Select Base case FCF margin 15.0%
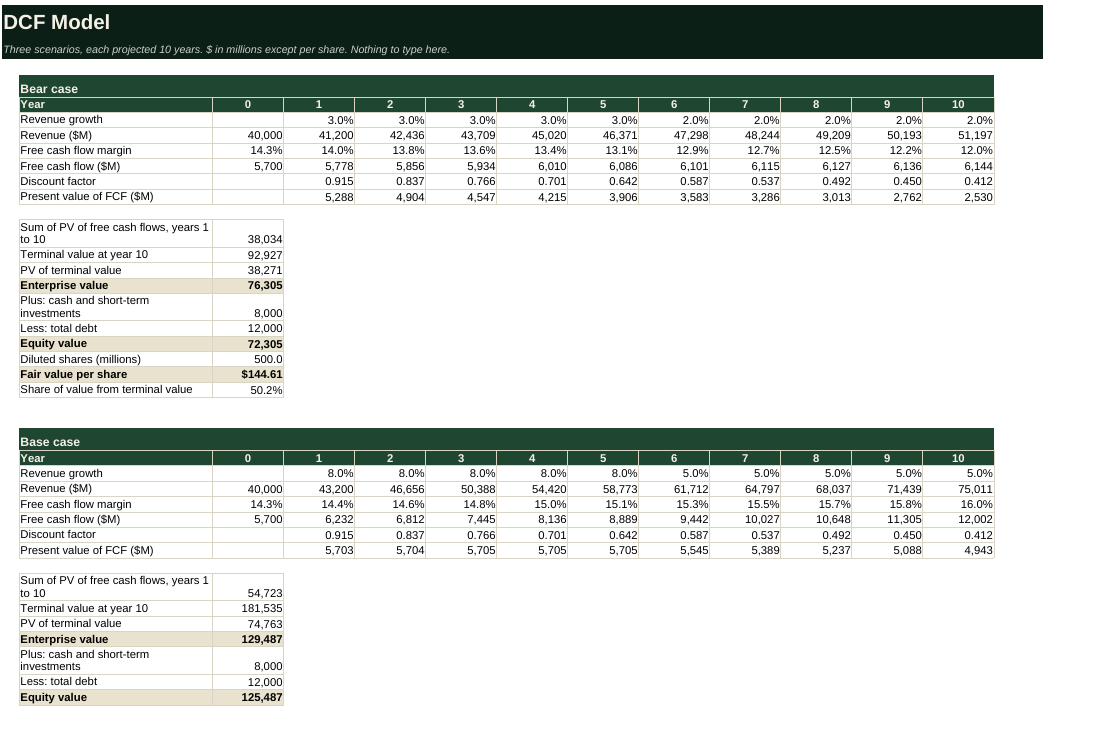Image resolution: width=1120 pixels, height=755 pixels. click(x=532, y=504)
